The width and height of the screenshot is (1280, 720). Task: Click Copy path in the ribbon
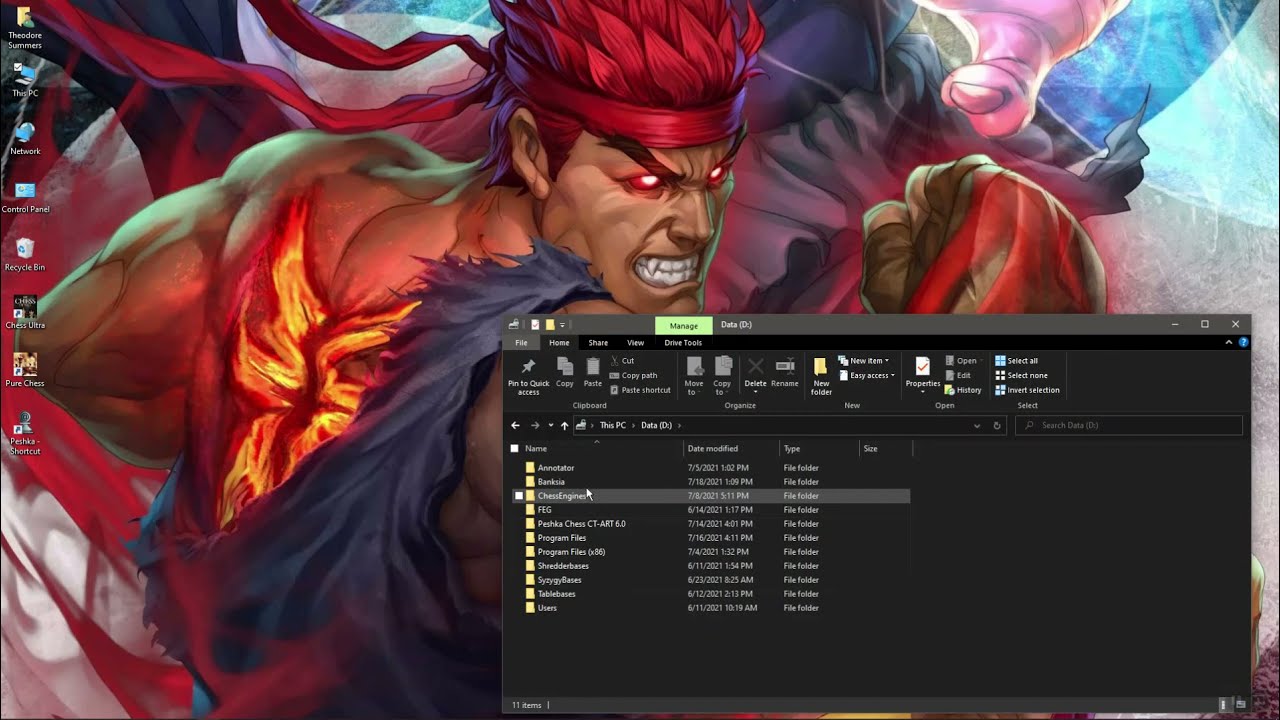(x=633, y=375)
